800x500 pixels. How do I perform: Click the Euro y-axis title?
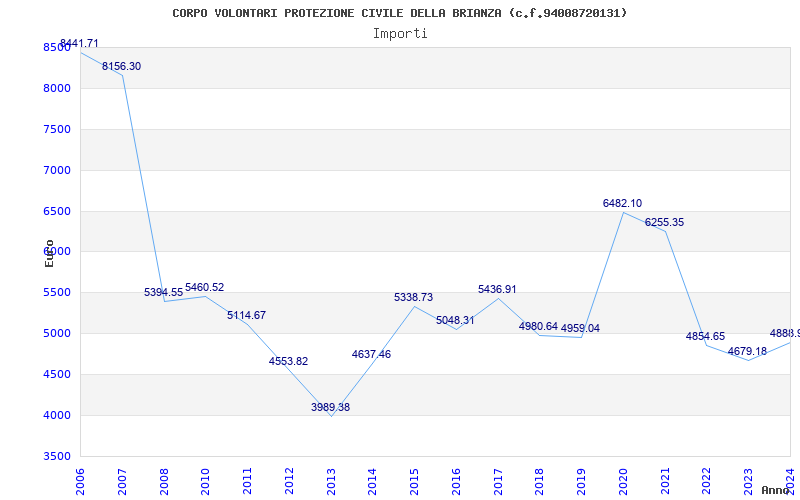coord(49,254)
